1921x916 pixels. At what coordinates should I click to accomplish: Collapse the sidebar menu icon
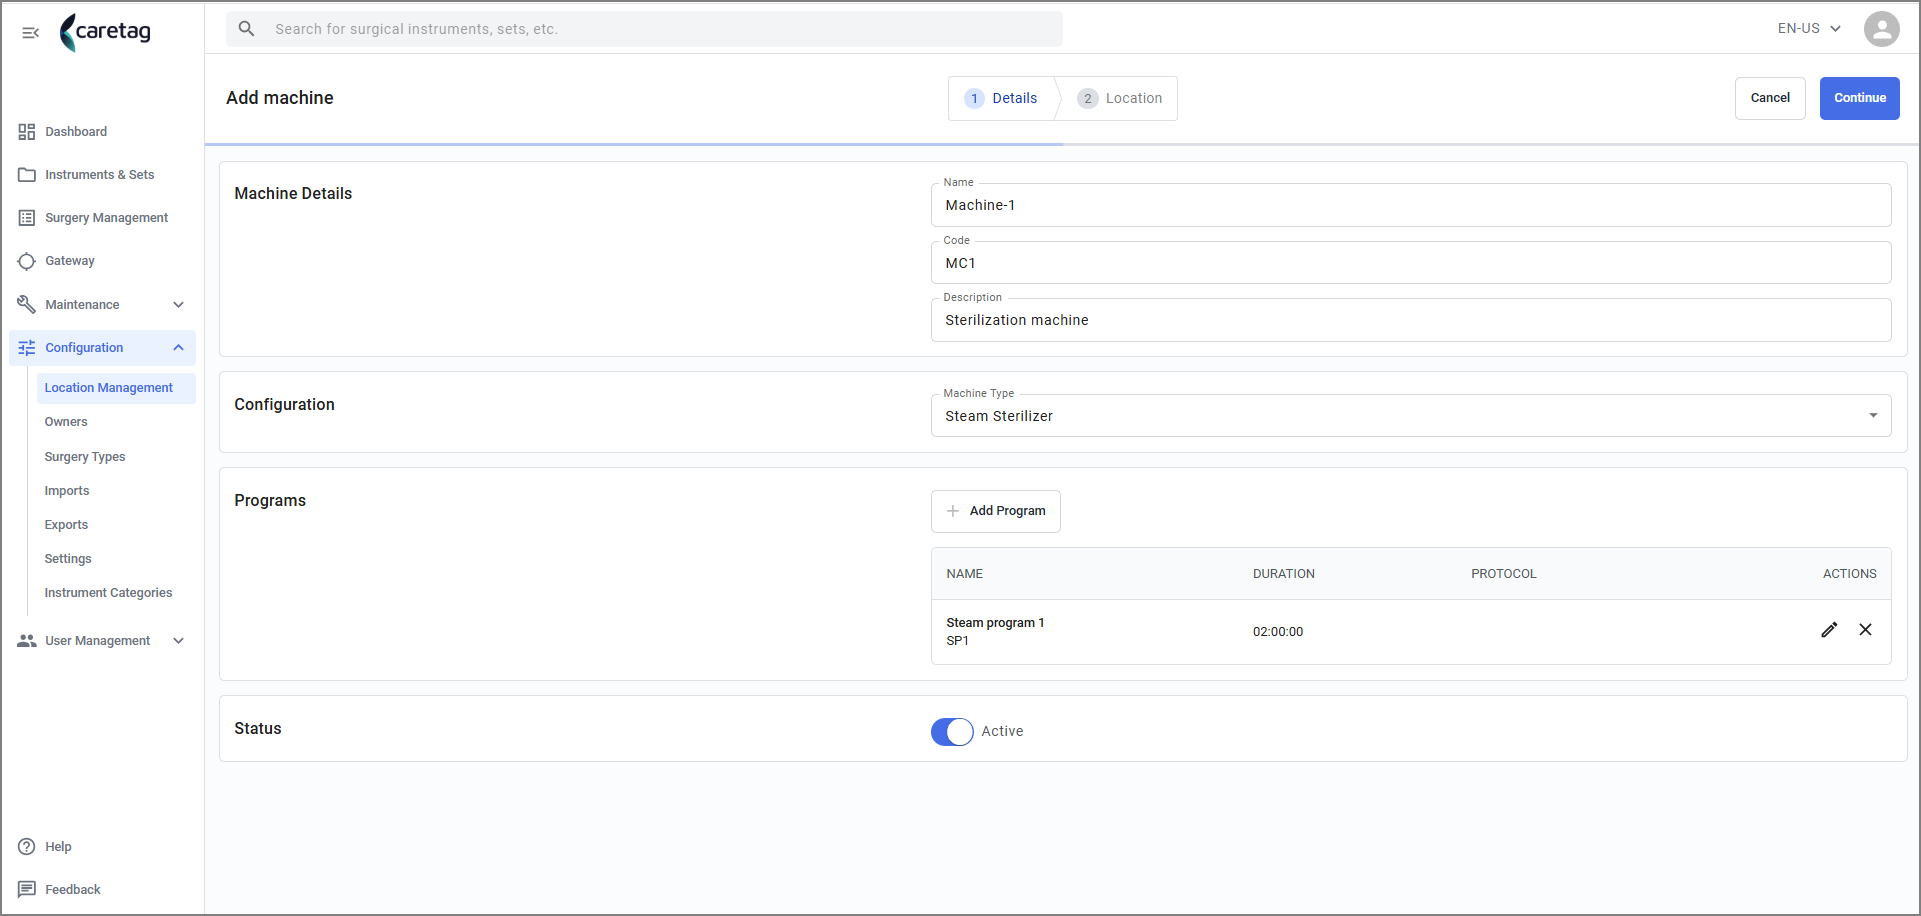(x=30, y=33)
